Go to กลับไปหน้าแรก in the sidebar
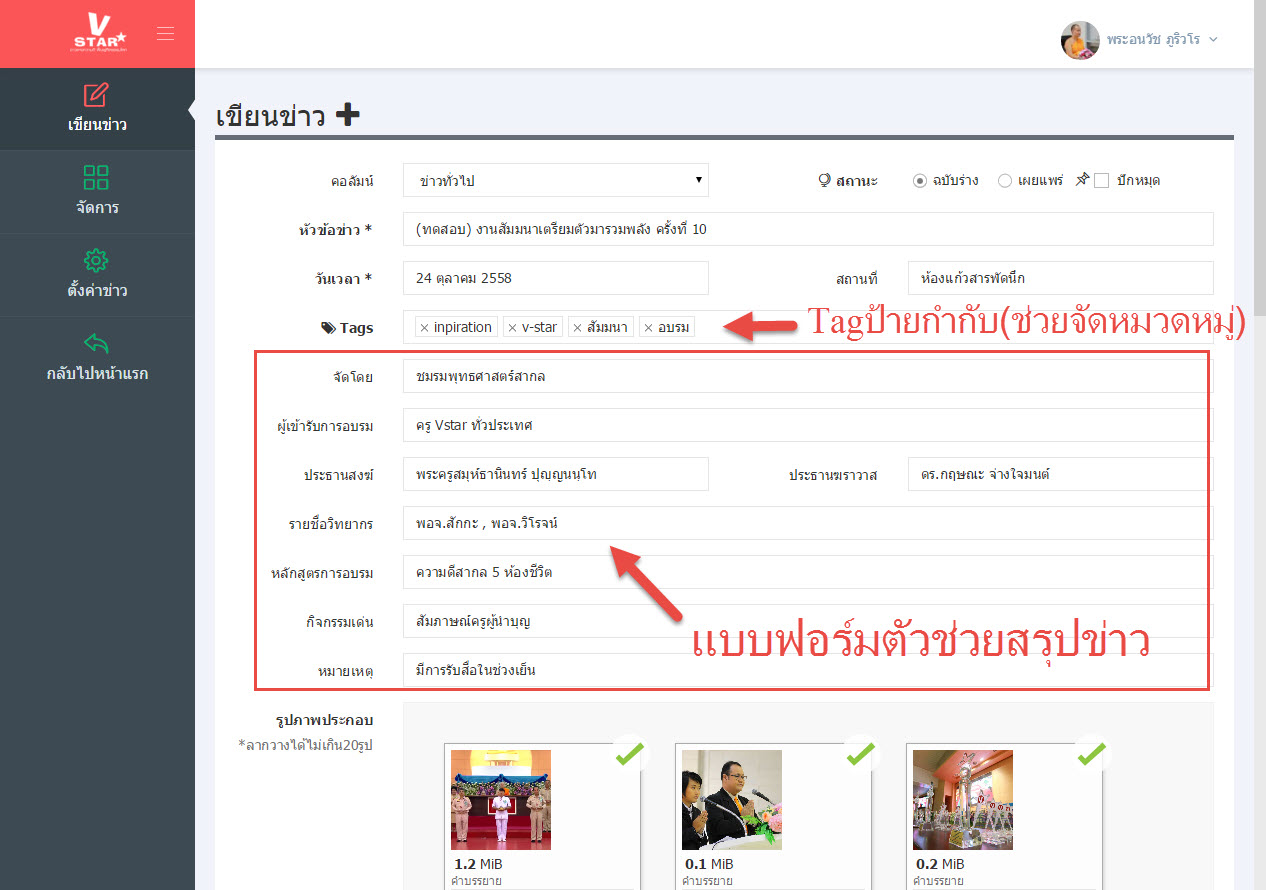Image resolution: width=1266 pixels, height=890 pixels. pos(97,357)
